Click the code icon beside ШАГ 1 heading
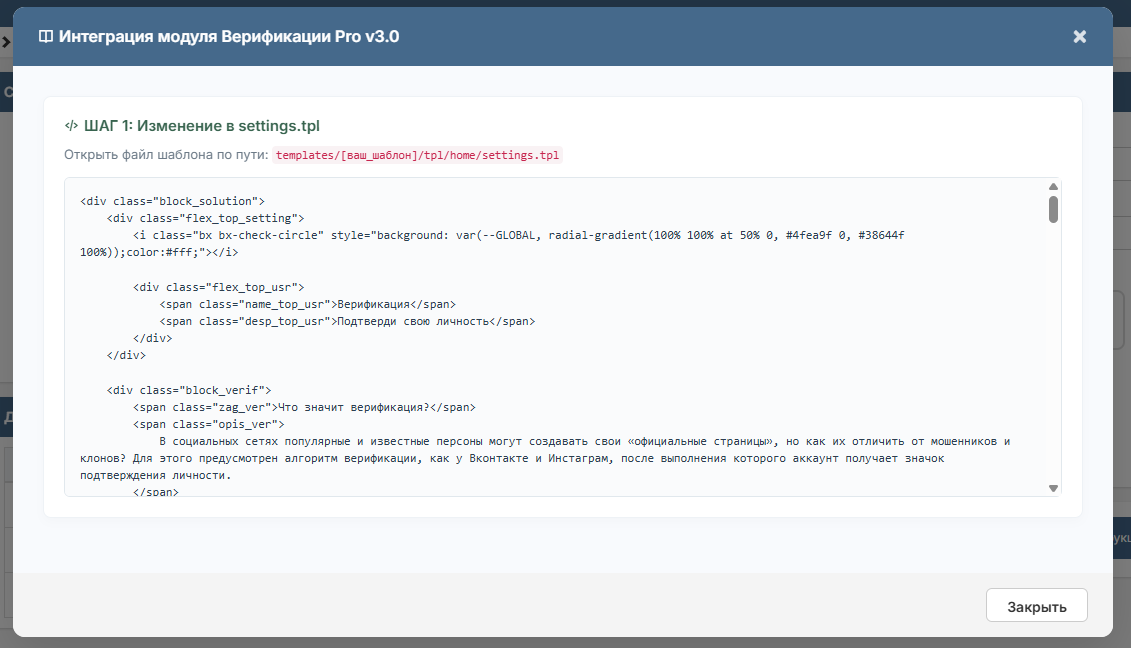The image size is (1131, 648). 71,126
